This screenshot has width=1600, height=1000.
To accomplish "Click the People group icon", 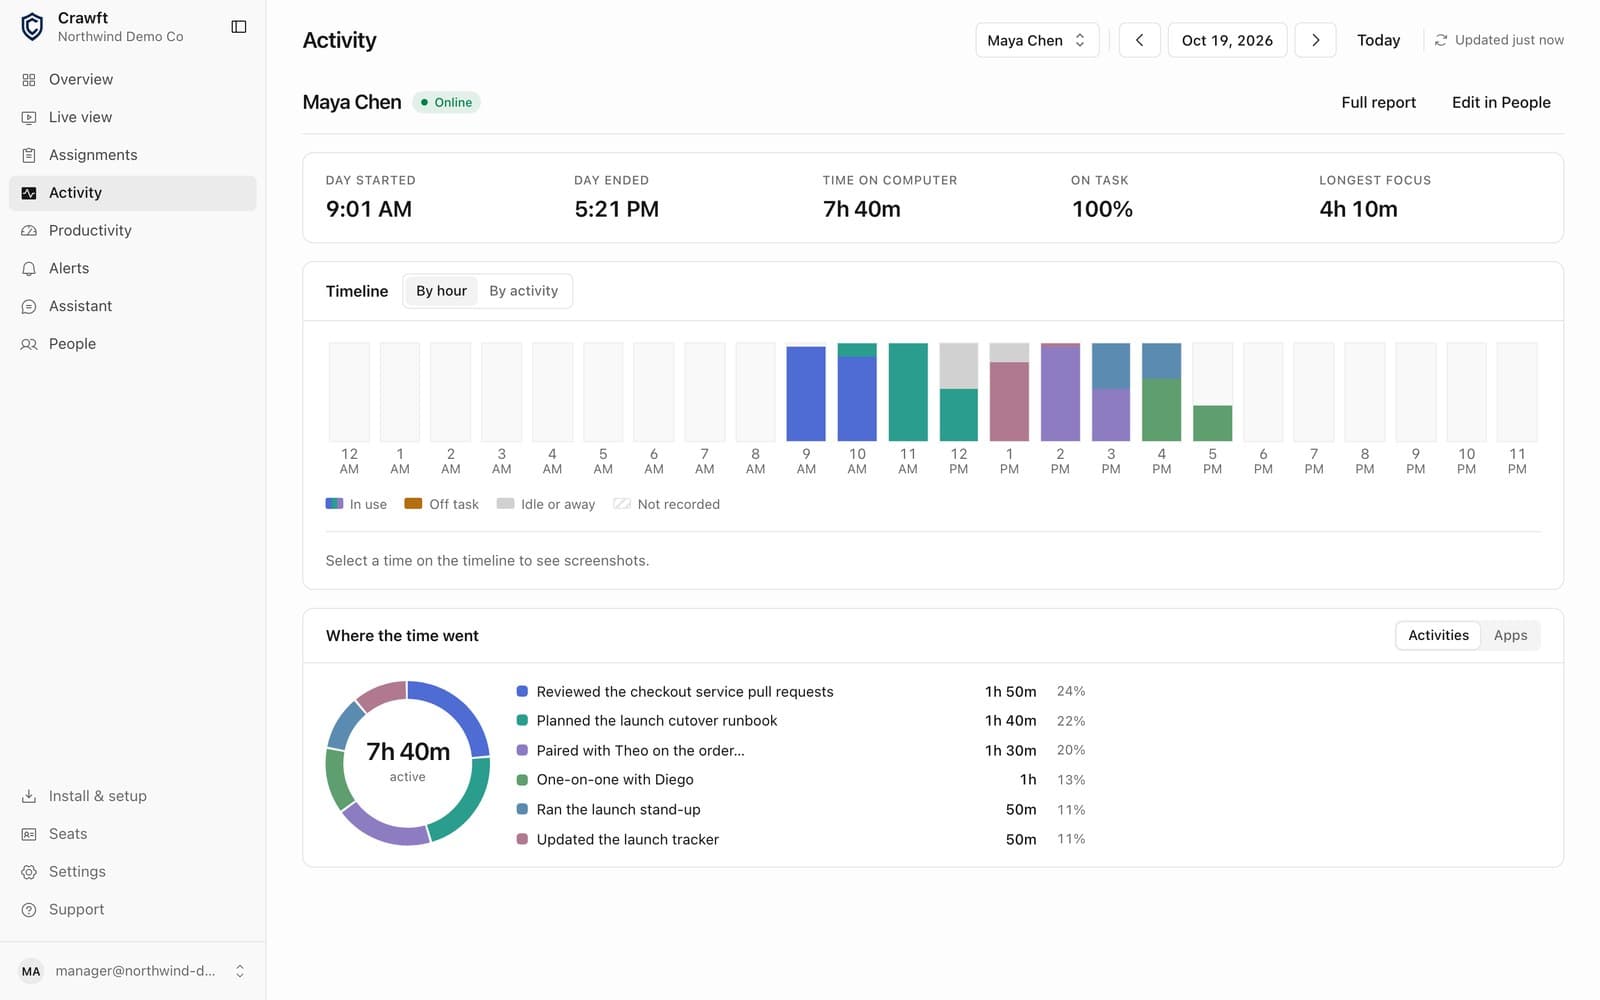I will pos(29,344).
